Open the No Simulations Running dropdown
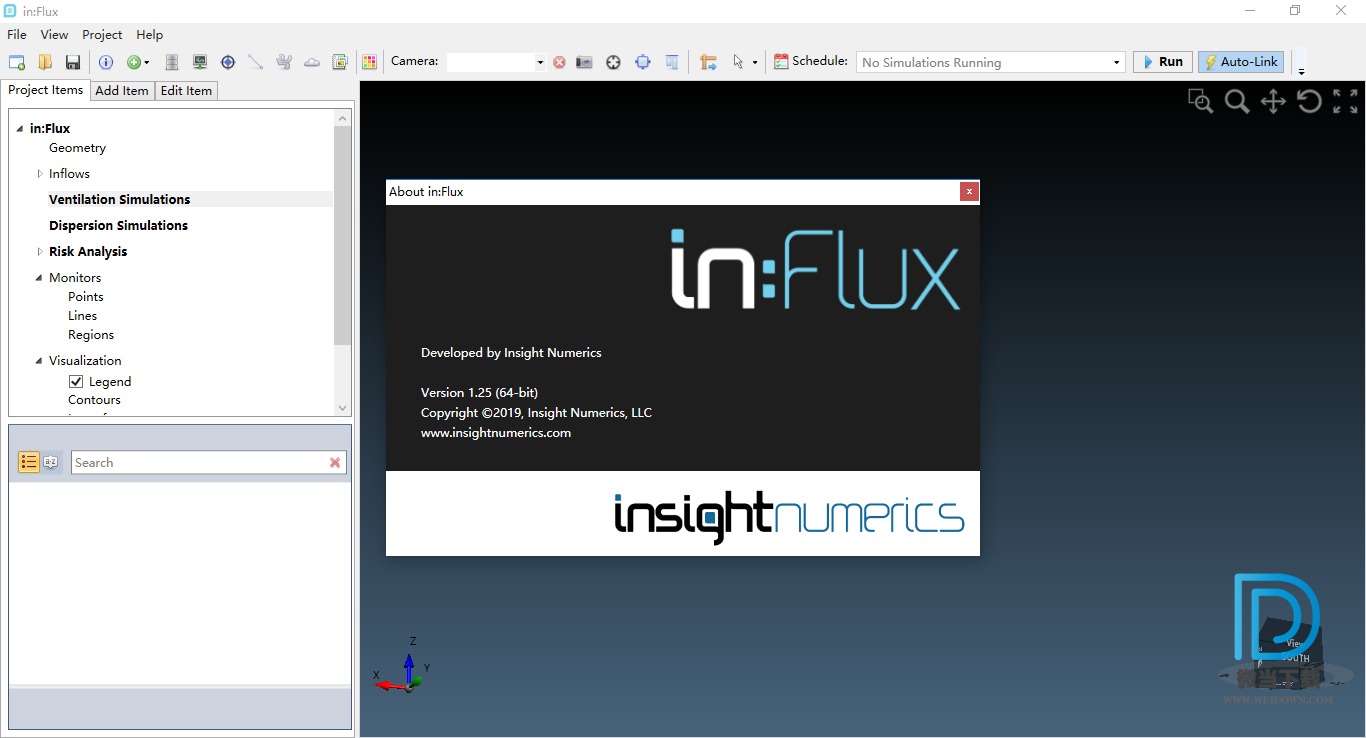 (x=991, y=62)
